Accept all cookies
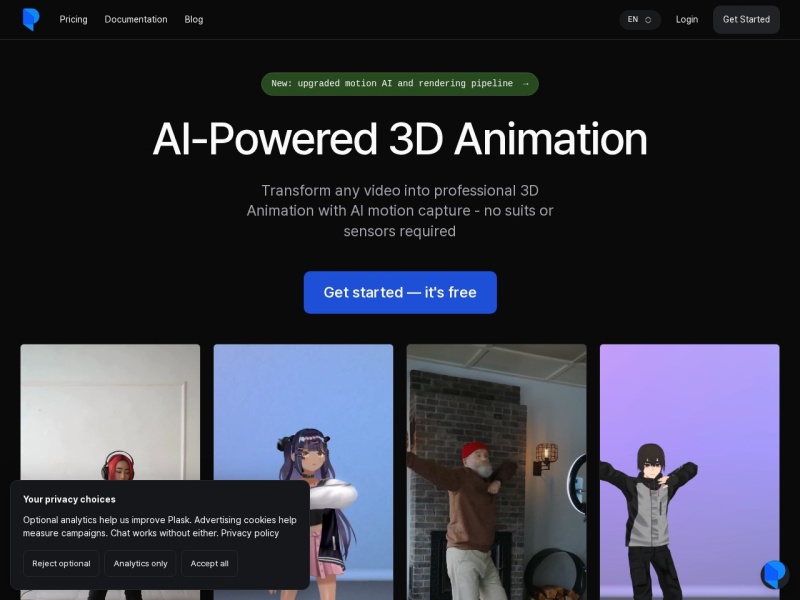The width and height of the screenshot is (800, 600). pos(209,563)
